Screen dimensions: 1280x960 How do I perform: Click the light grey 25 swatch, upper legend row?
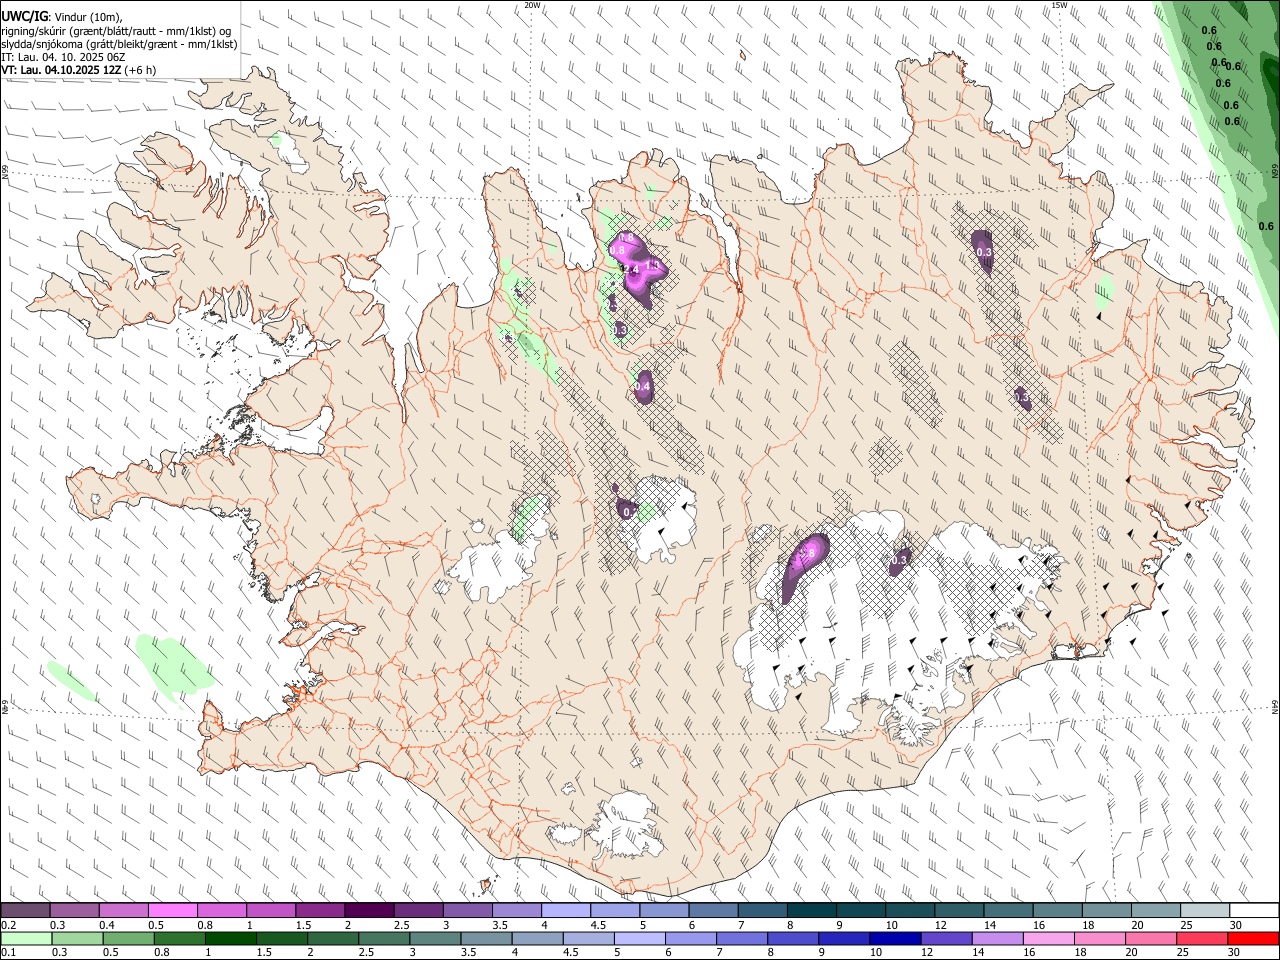[x=1206, y=910]
